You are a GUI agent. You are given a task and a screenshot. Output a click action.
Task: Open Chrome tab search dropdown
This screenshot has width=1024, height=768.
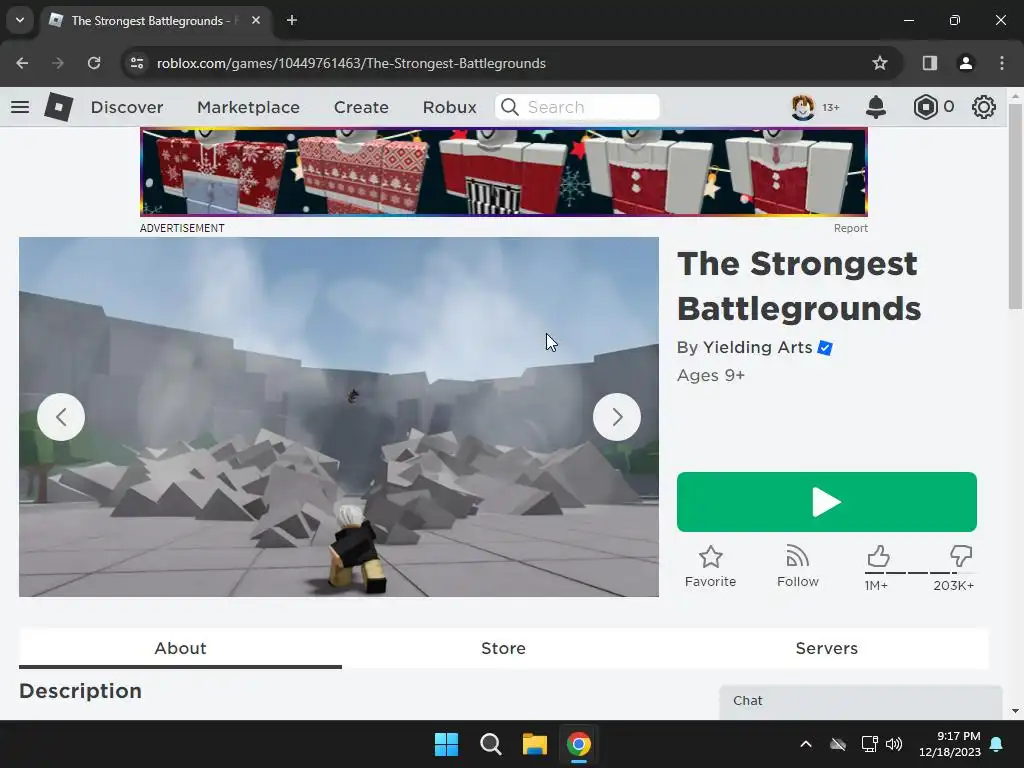click(x=20, y=20)
